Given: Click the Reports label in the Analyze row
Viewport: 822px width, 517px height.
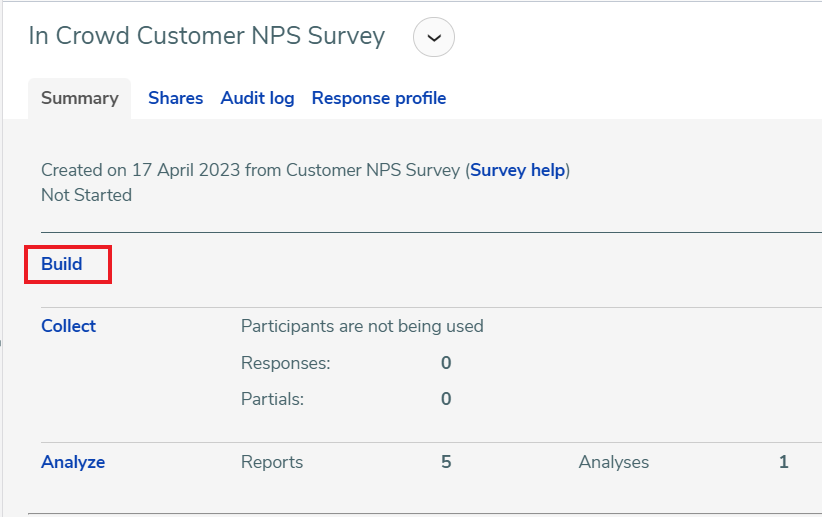Looking at the screenshot, I should coord(272,462).
